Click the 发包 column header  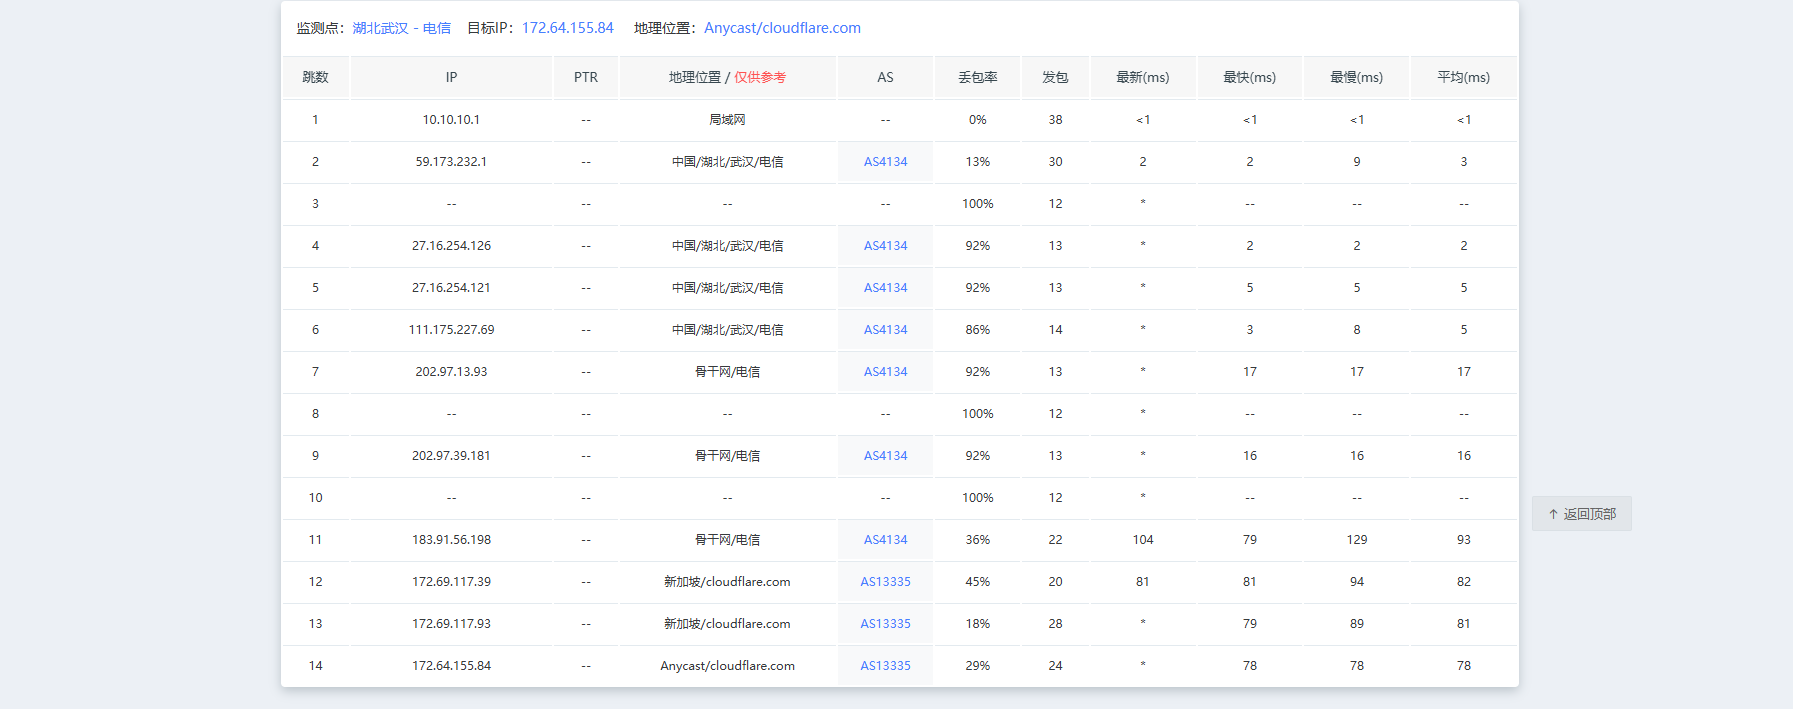[x=1055, y=77]
